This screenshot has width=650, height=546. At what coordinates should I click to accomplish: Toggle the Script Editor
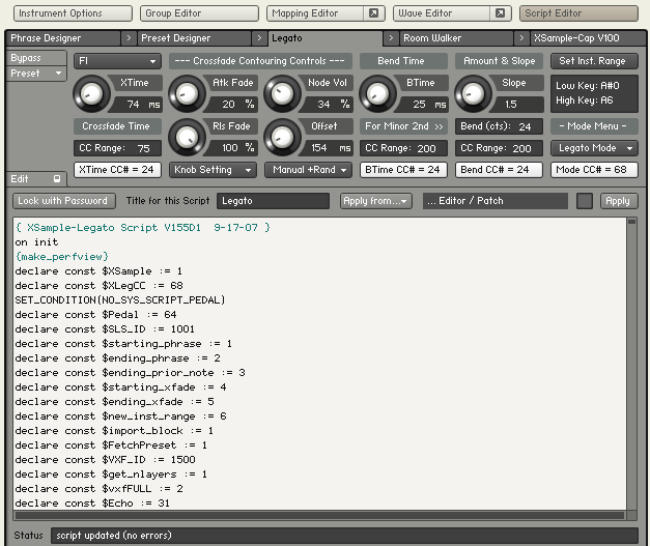(579, 13)
